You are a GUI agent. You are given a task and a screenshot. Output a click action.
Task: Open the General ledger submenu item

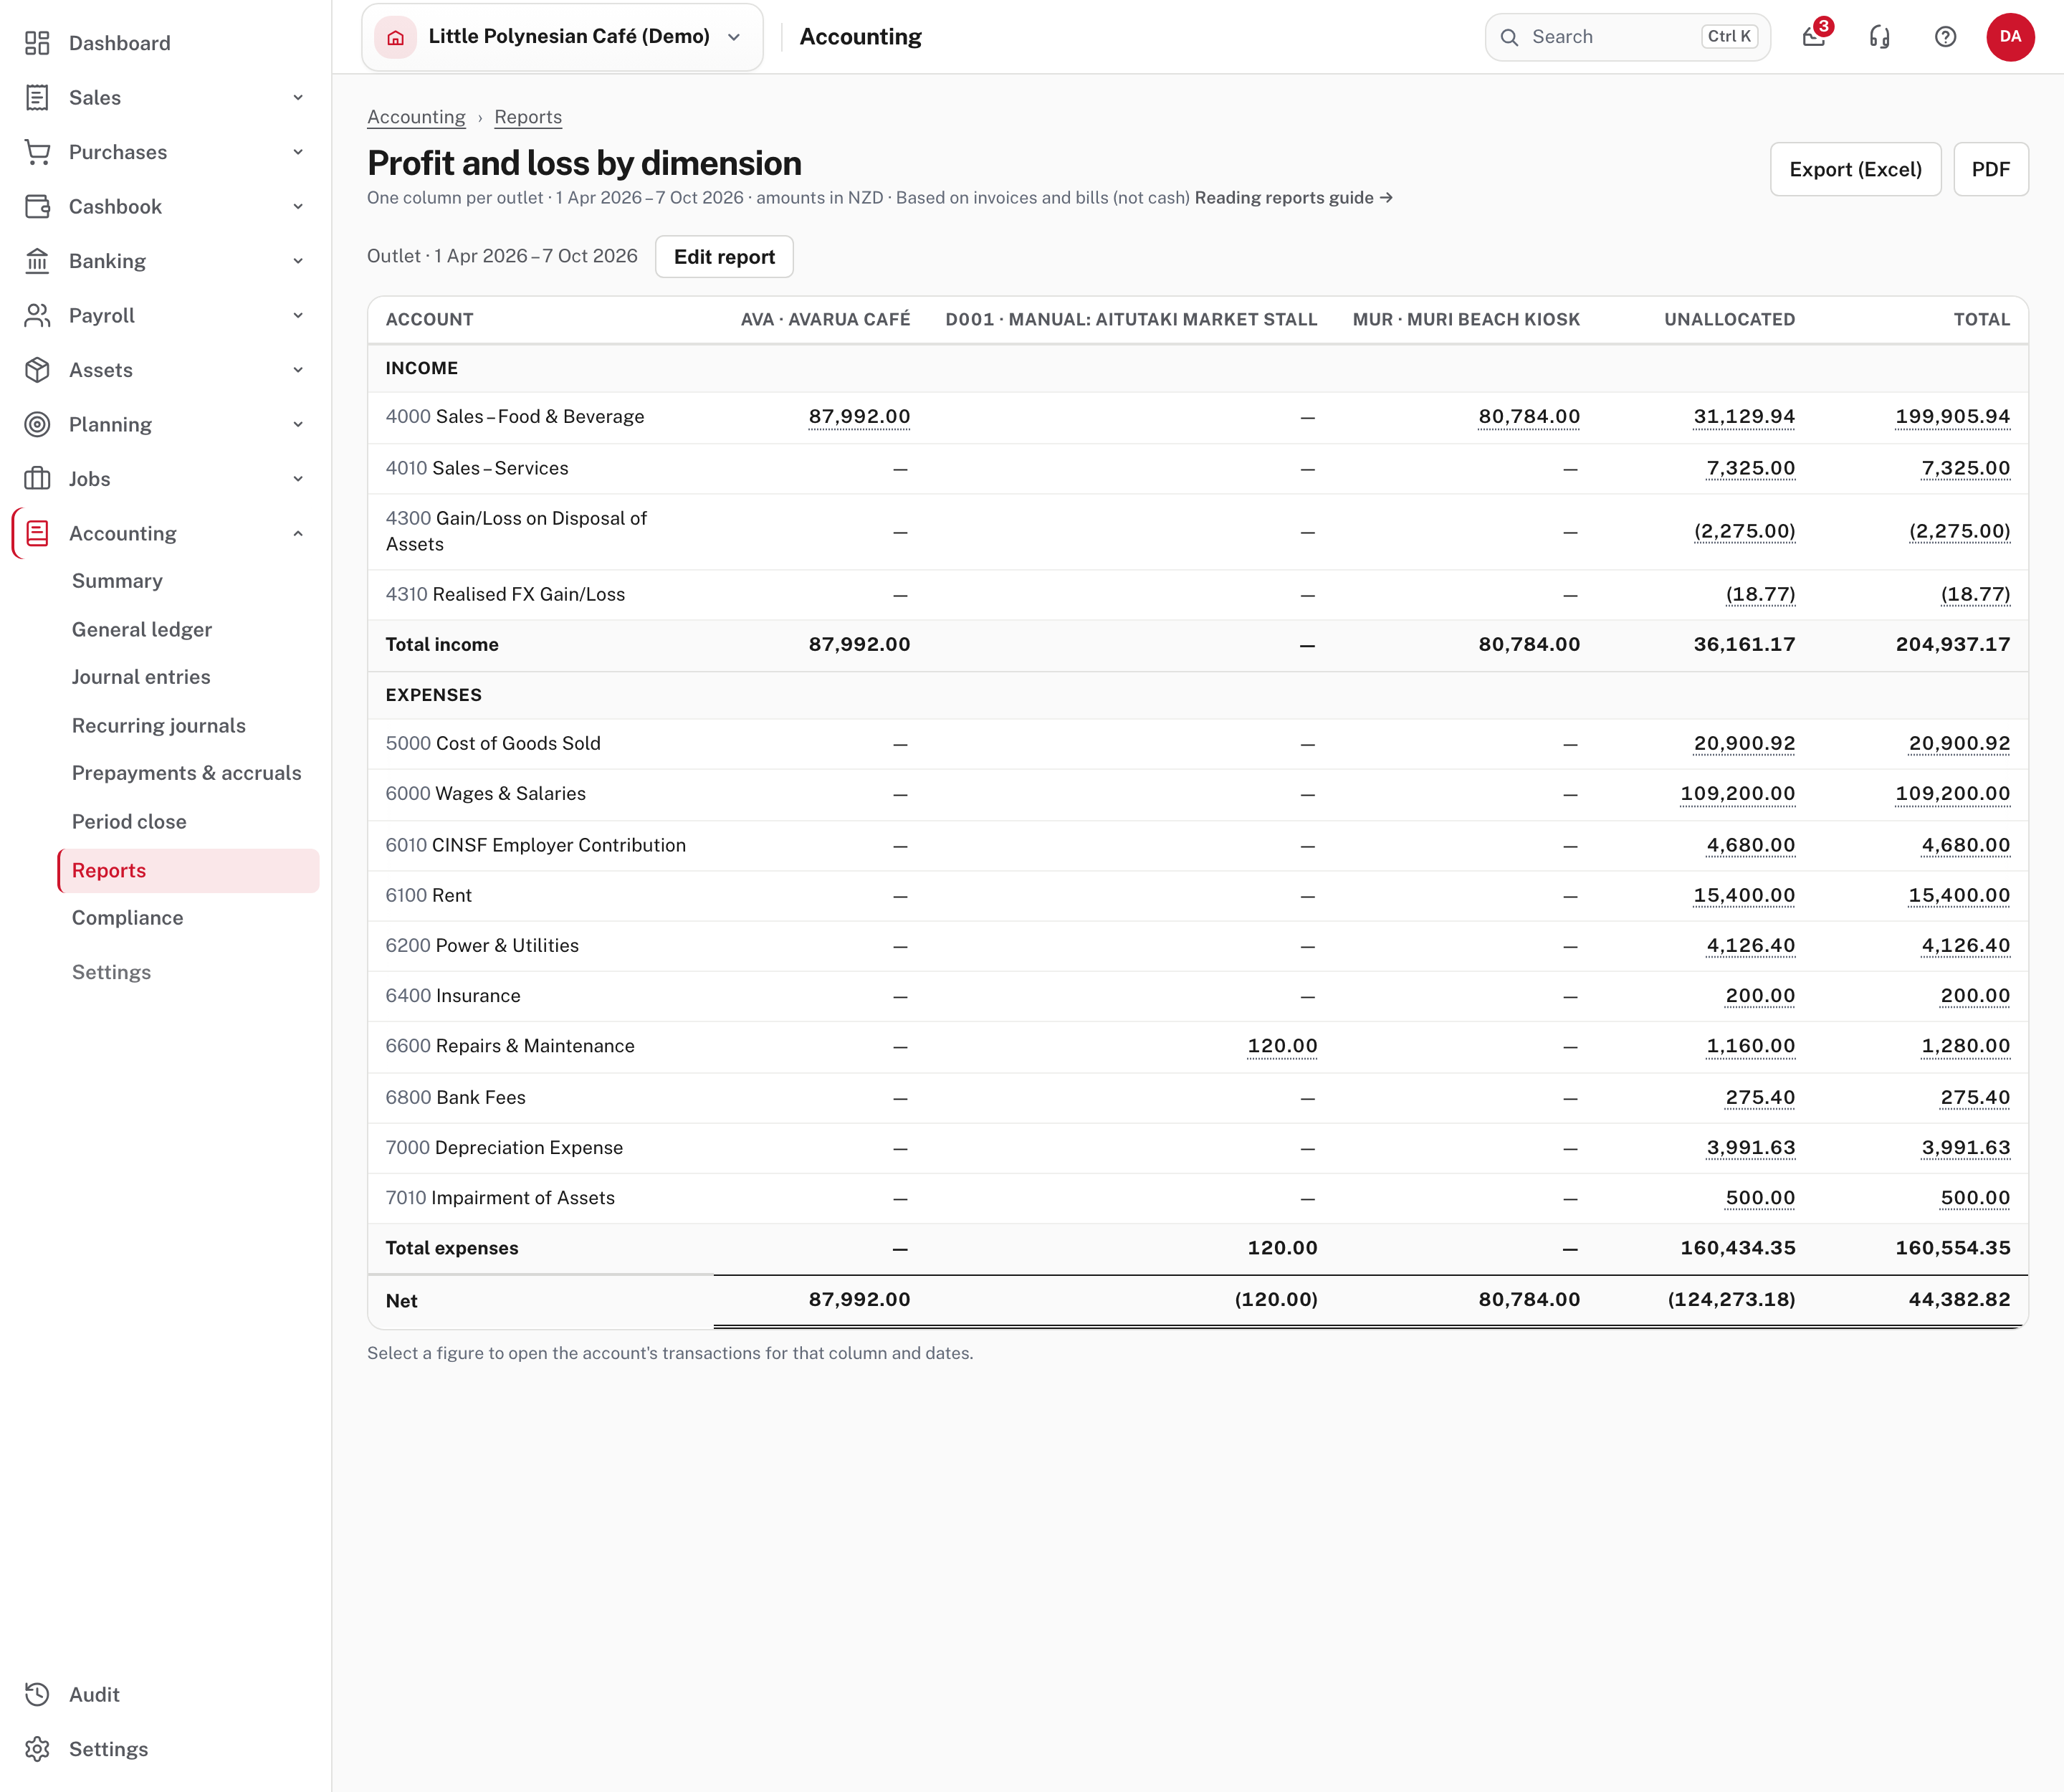[x=142, y=629]
